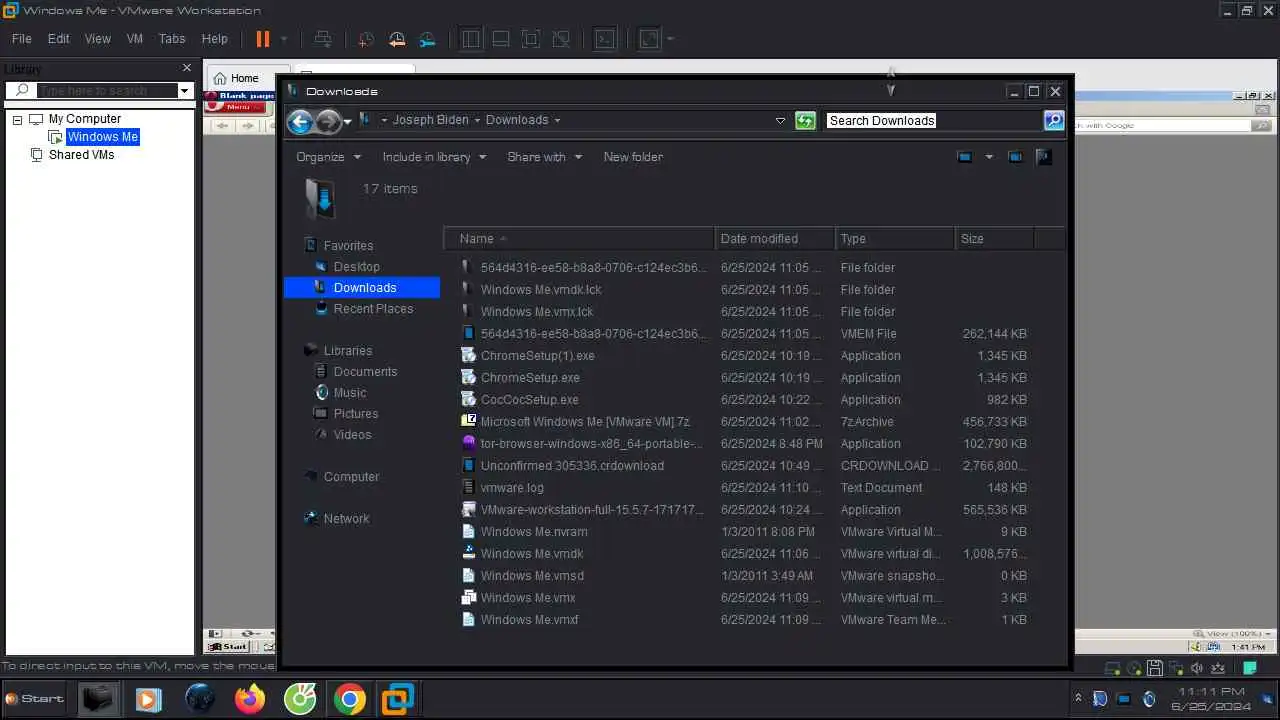The image size is (1280, 720).
Task: Collapse the My Computer tree node
Action: pyautogui.click(x=17, y=119)
